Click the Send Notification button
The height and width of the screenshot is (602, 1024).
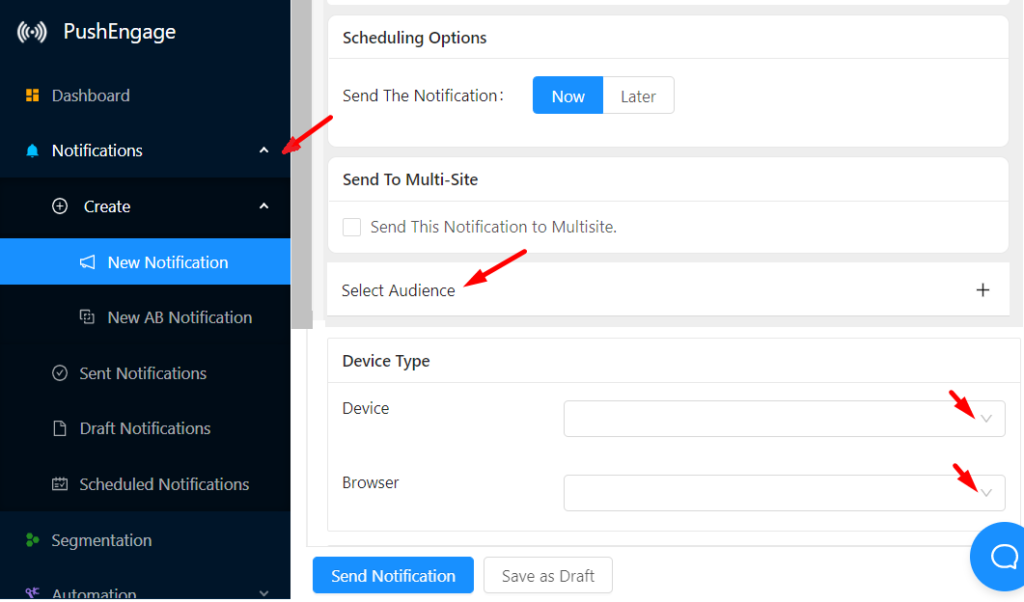[393, 576]
